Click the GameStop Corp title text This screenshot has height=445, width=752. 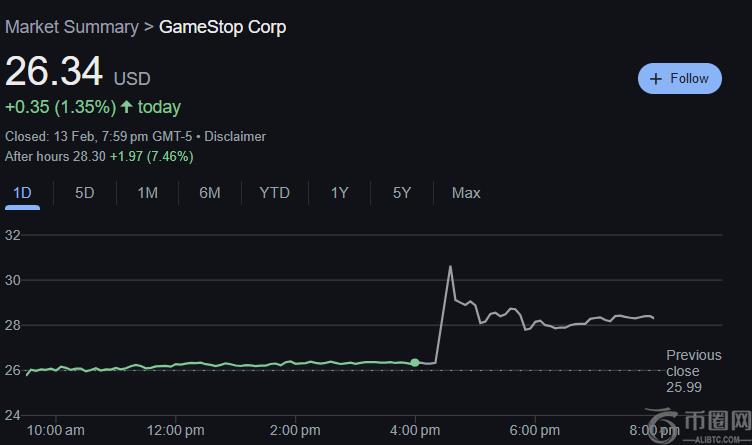[x=223, y=27]
